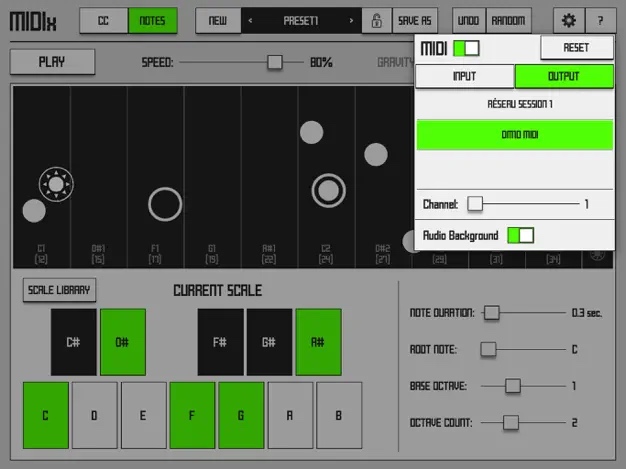The image size is (626, 469).
Task: Toggle the A# key in current scale
Action: tap(318, 342)
